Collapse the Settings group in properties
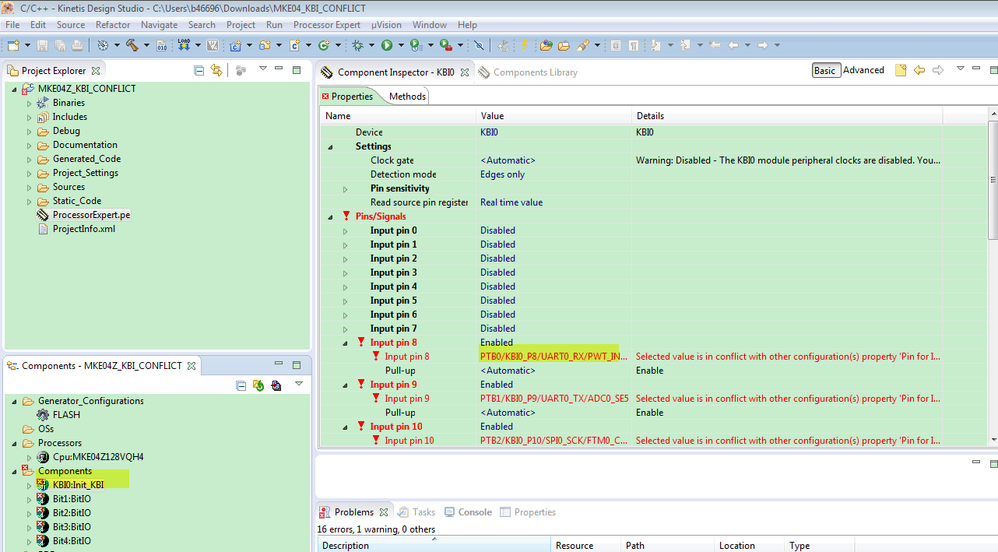This screenshot has height=552, width=998. (x=330, y=147)
